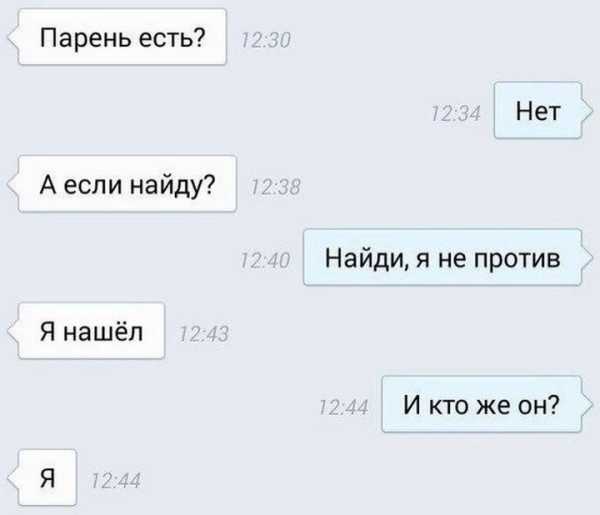600x515 pixels.
Task: Click the word "Парень" in first bubble
Action: pos(85,39)
